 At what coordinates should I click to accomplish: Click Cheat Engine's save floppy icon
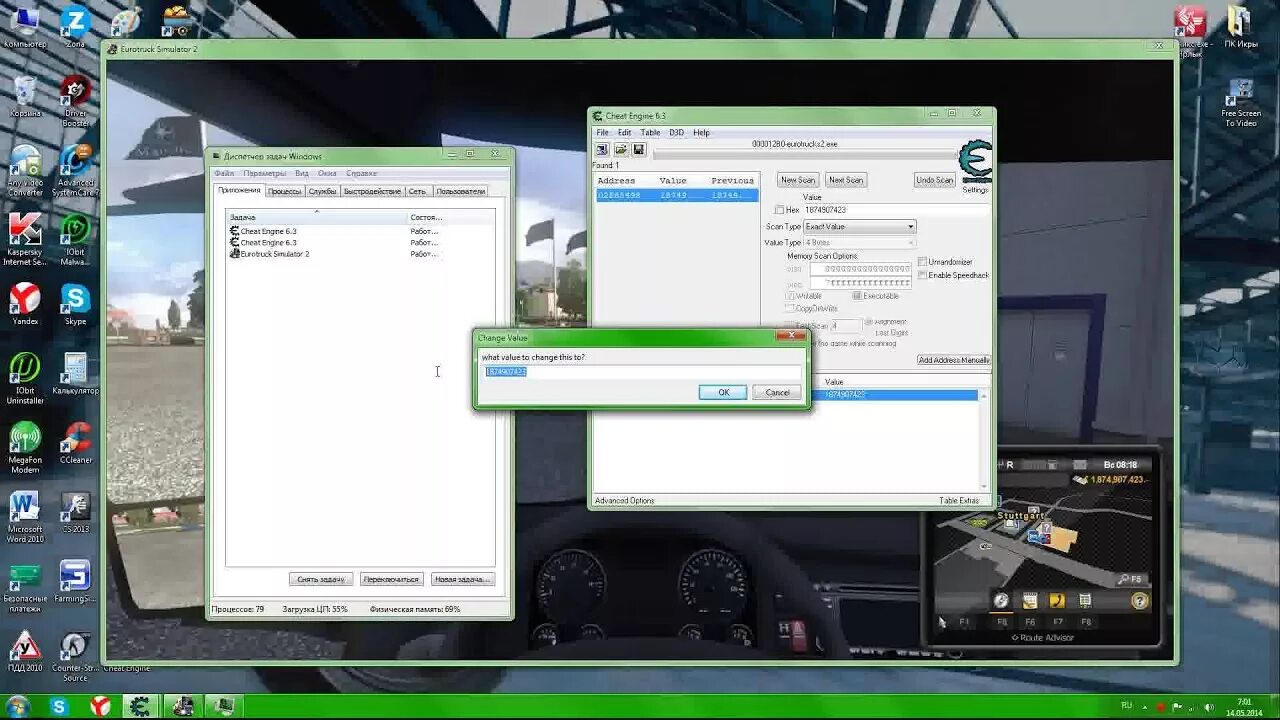[x=639, y=149]
